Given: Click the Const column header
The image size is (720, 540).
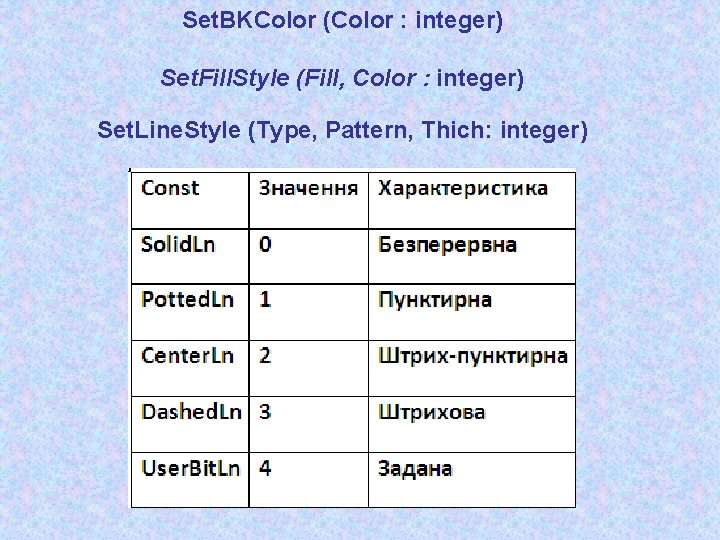Looking at the screenshot, I should [190, 200].
